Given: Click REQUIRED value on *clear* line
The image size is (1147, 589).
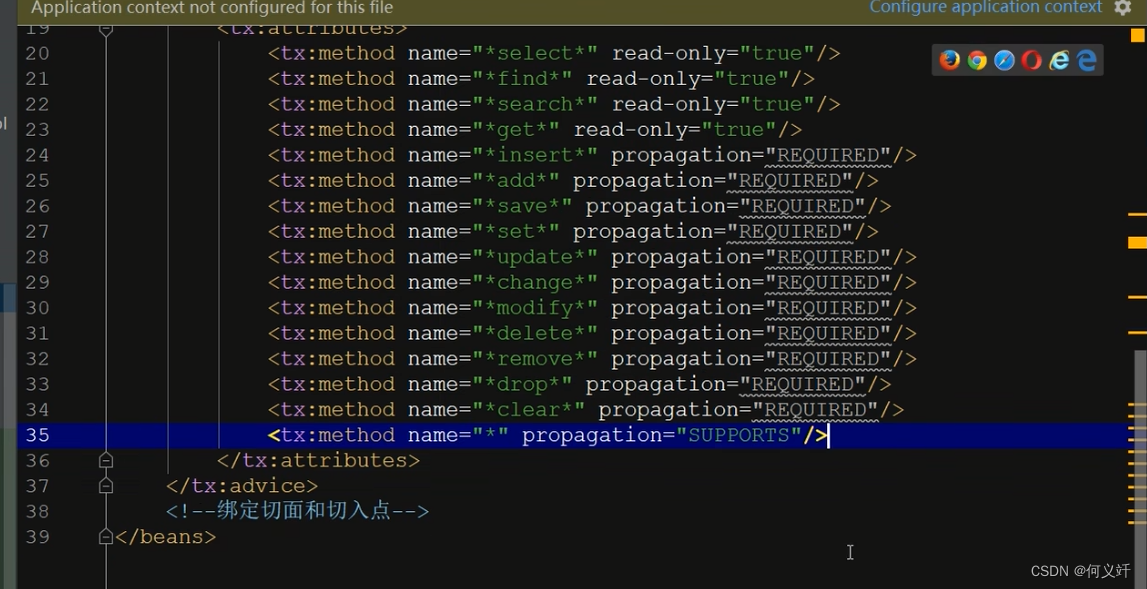Looking at the screenshot, I should pos(816,410).
